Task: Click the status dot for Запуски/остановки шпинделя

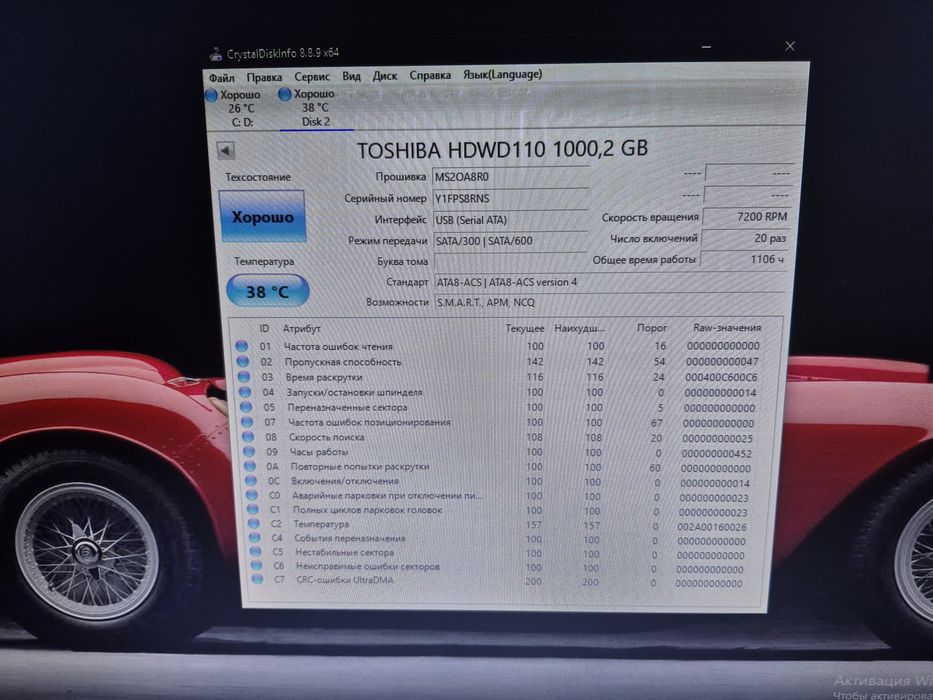Action: [245, 392]
